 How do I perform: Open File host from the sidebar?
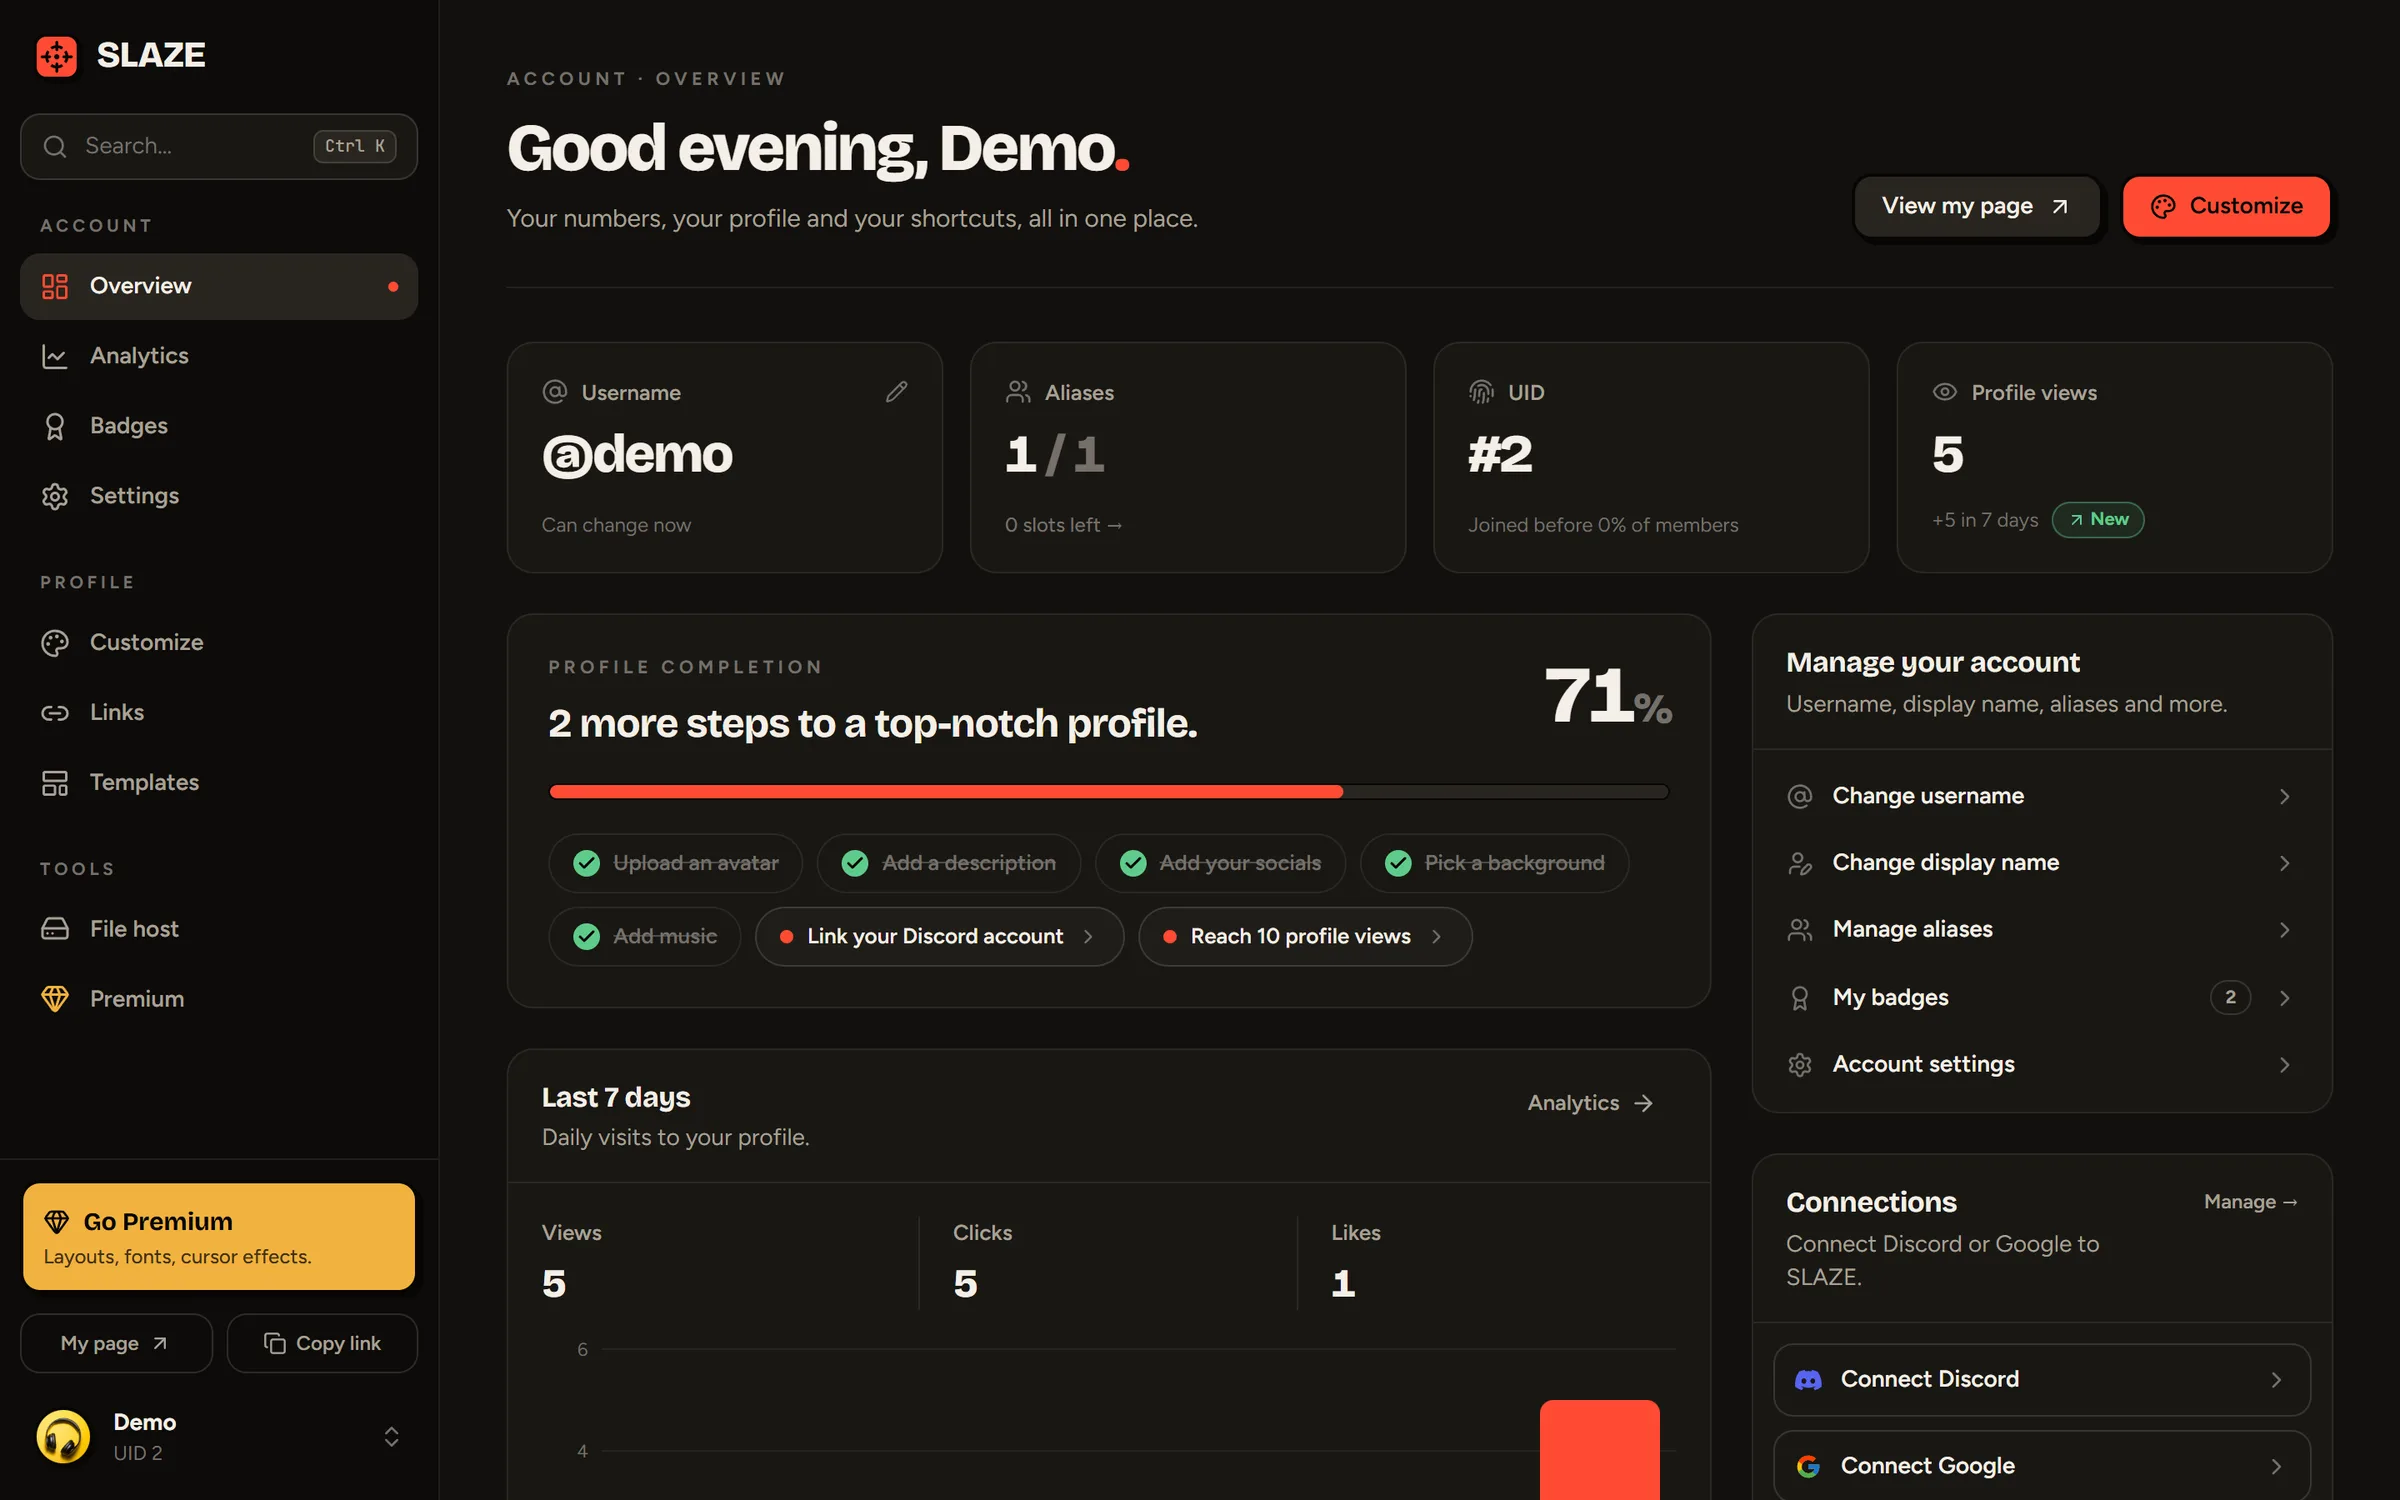coord(219,929)
